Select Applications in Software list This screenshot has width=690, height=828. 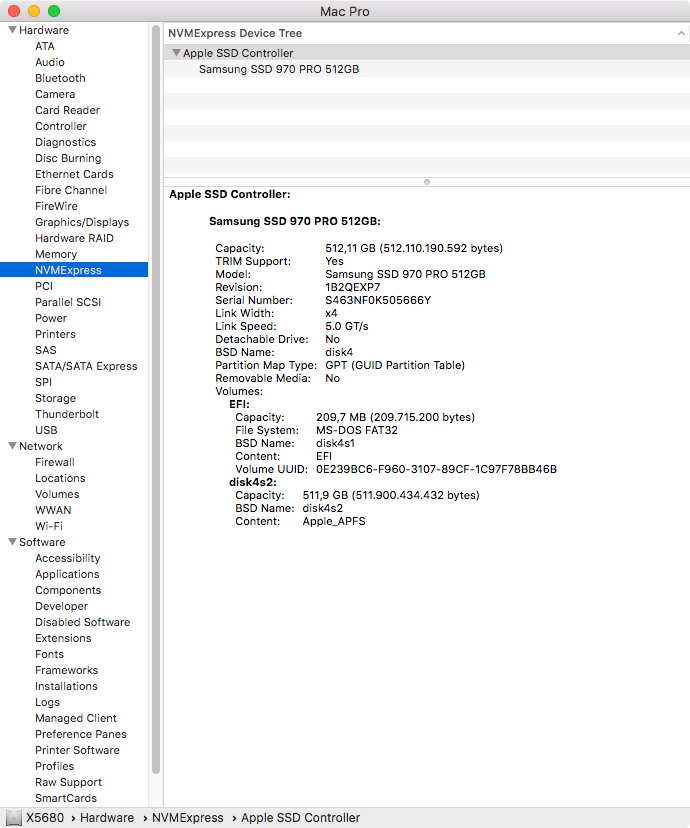(x=67, y=574)
